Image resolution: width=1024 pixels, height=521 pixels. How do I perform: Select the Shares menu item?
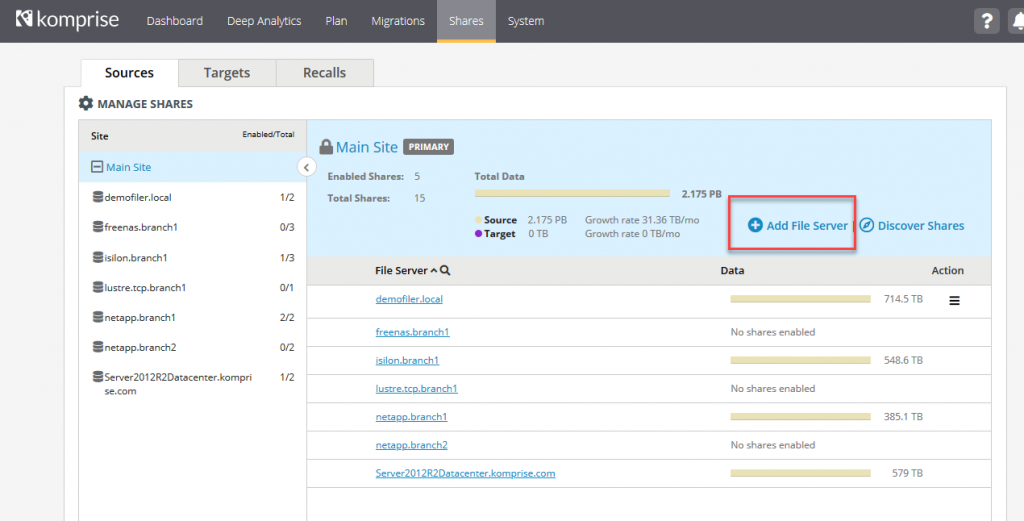[466, 21]
